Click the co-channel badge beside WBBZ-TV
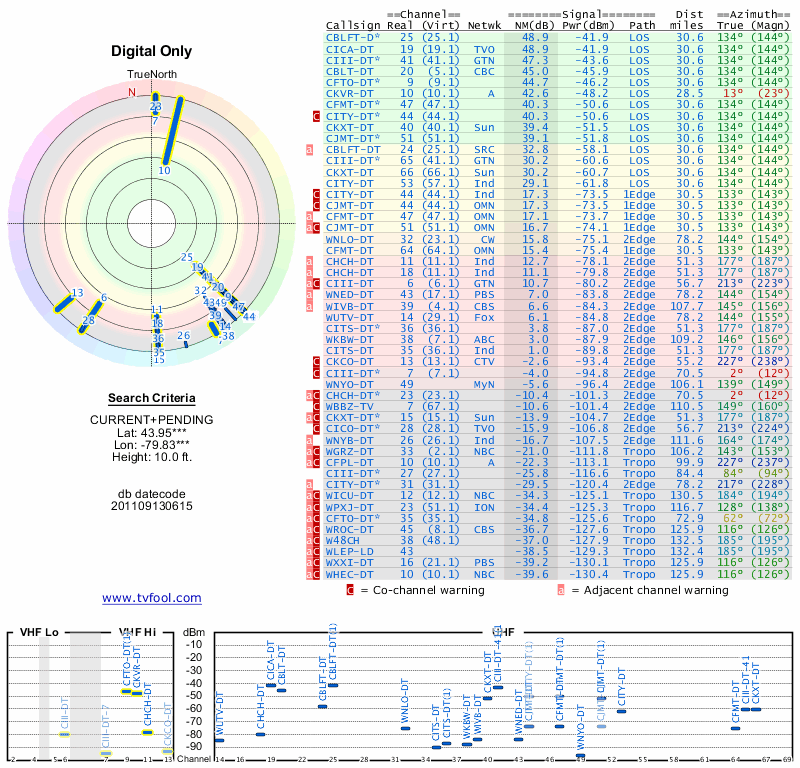Viewport: 800px width, 768px height. point(316,407)
